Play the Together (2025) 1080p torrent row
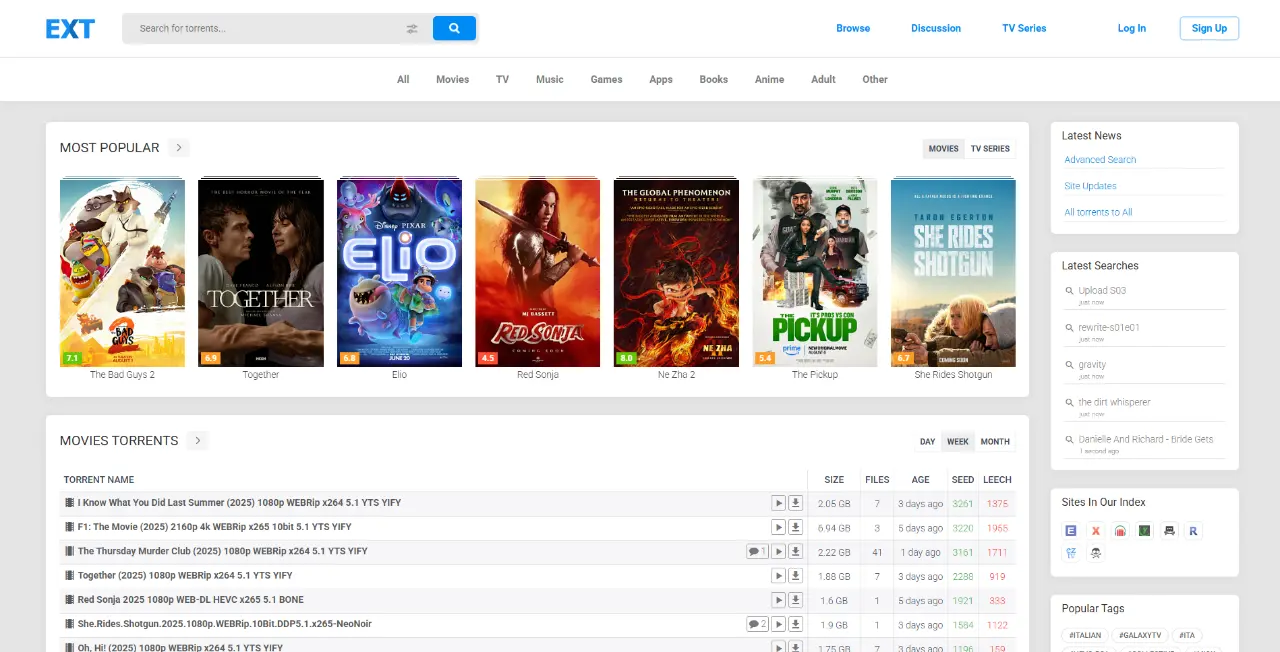The width and height of the screenshot is (1280, 652). coord(778,576)
